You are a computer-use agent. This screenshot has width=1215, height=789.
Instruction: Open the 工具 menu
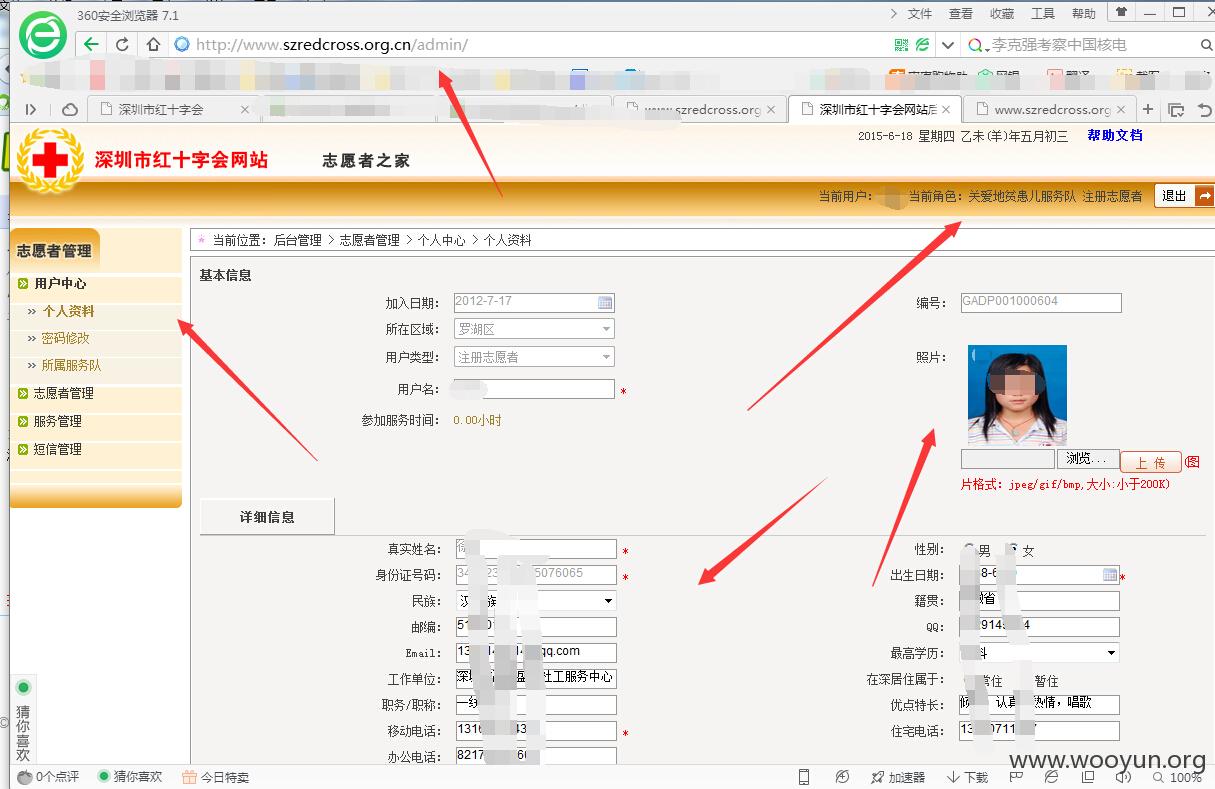[x=1043, y=13]
